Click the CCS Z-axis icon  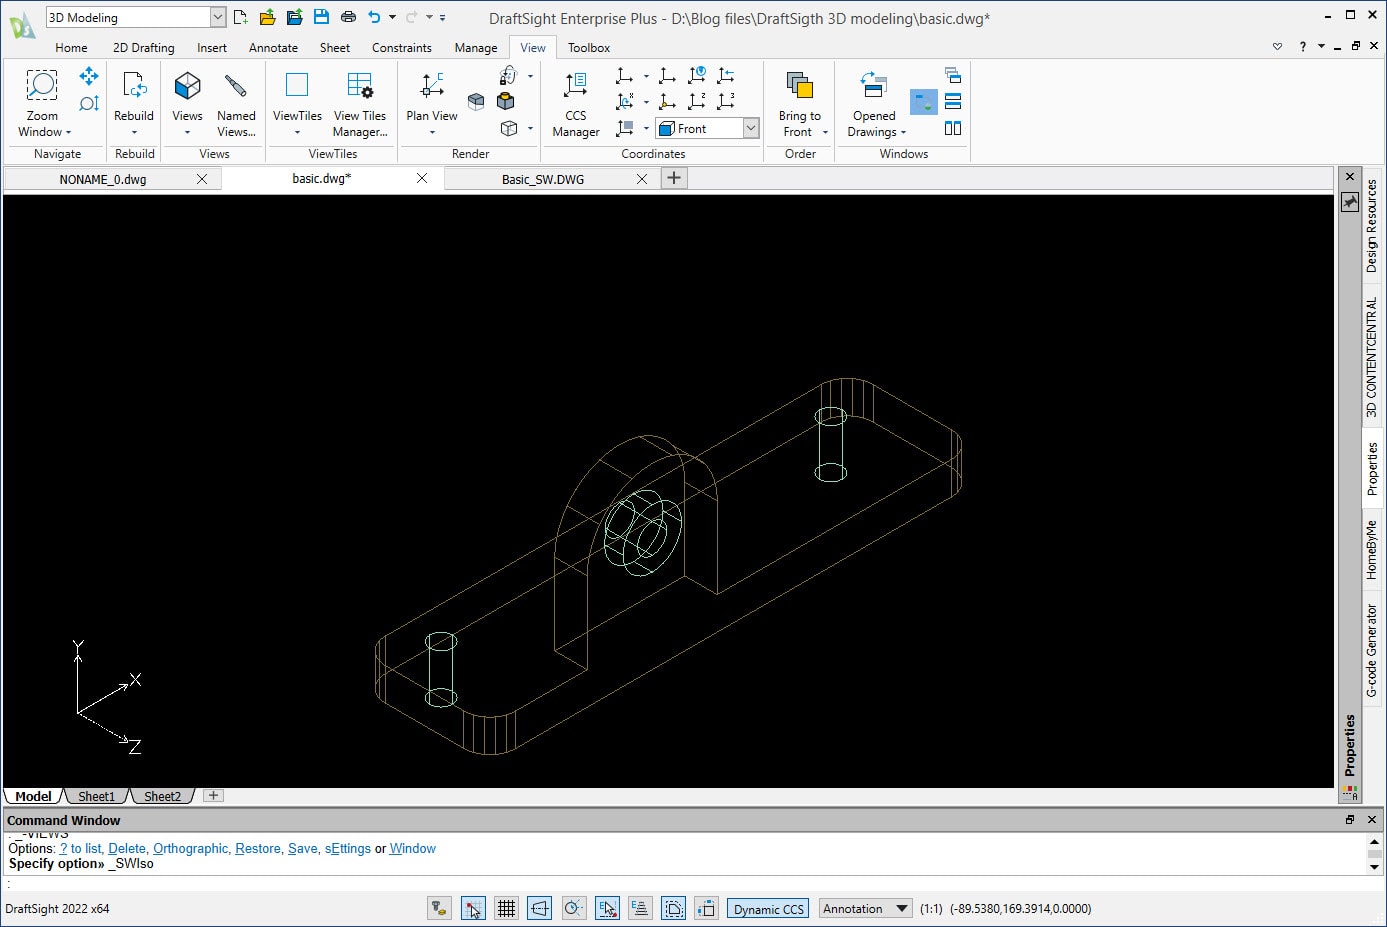coord(697,101)
